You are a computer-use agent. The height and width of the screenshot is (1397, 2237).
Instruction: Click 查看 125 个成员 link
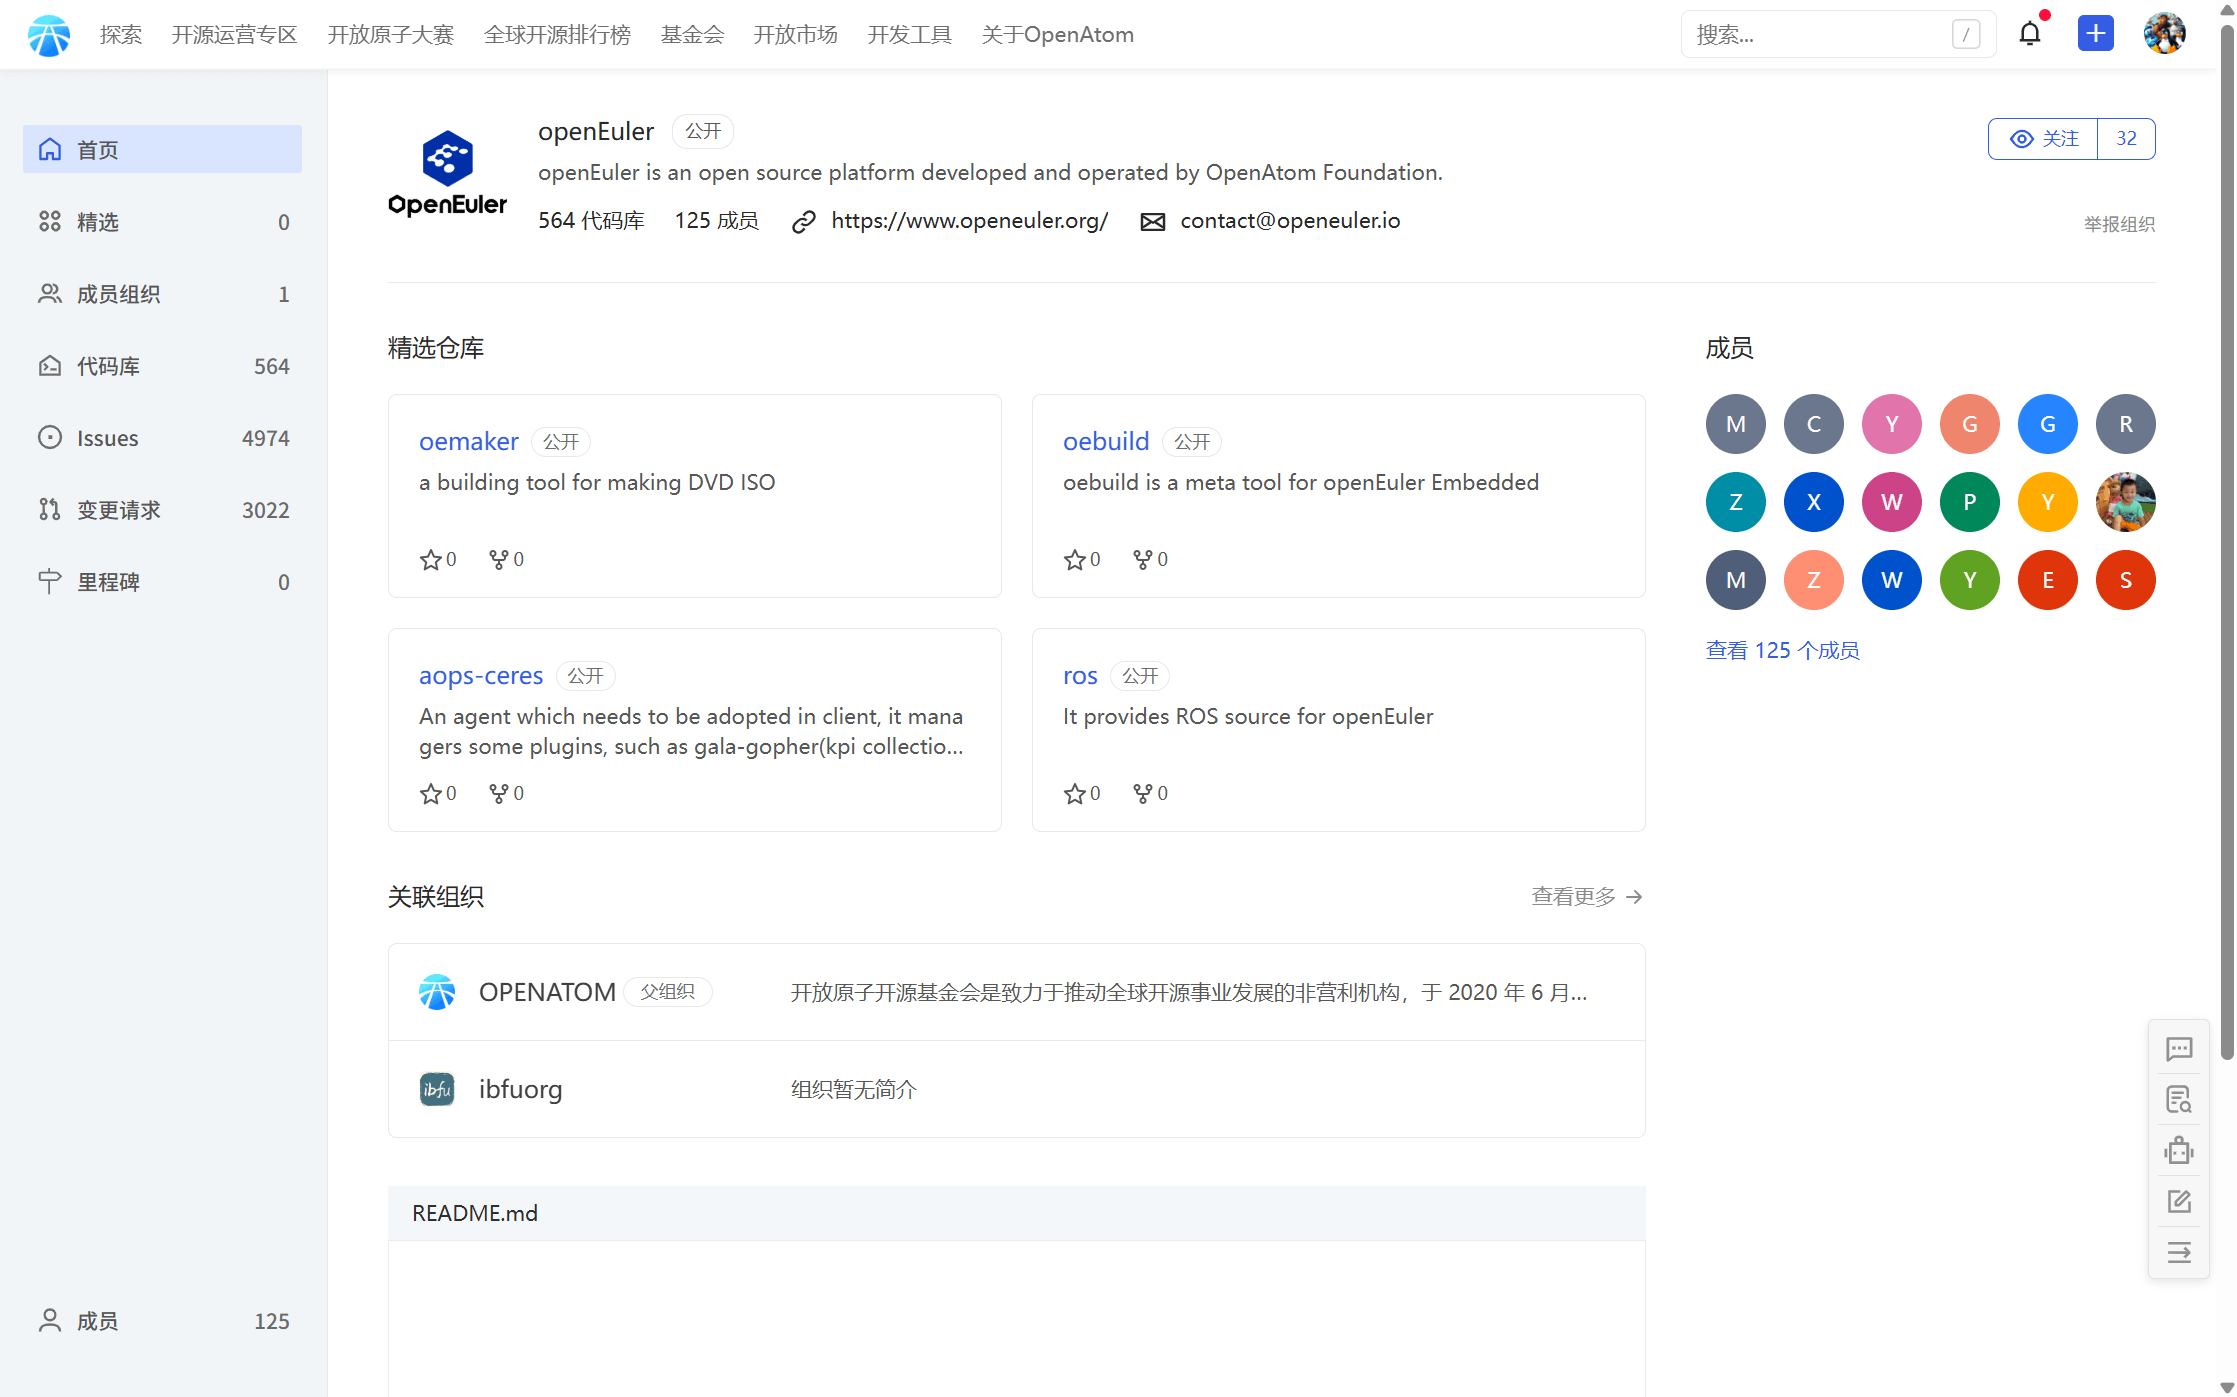(x=1782, y=651)
